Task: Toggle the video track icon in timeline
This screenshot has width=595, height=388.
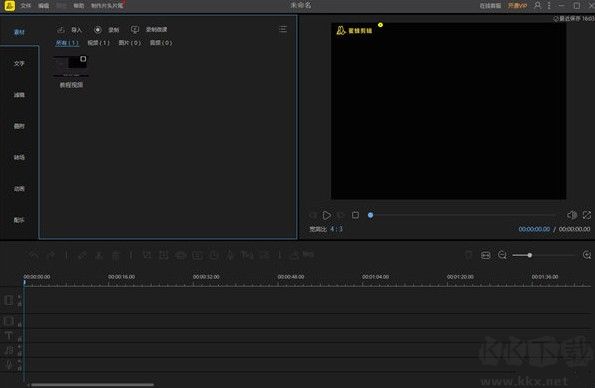Action: (x=9, y=300)
